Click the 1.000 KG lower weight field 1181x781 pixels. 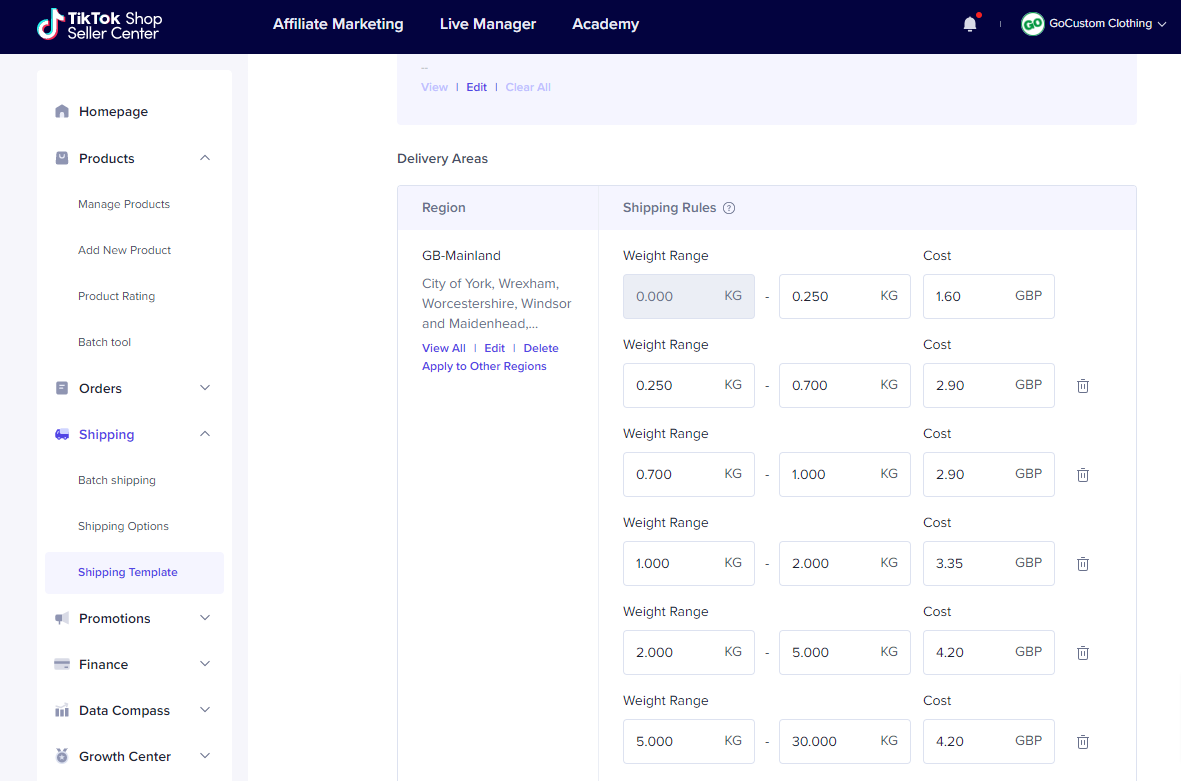click(x=688, y=563)
